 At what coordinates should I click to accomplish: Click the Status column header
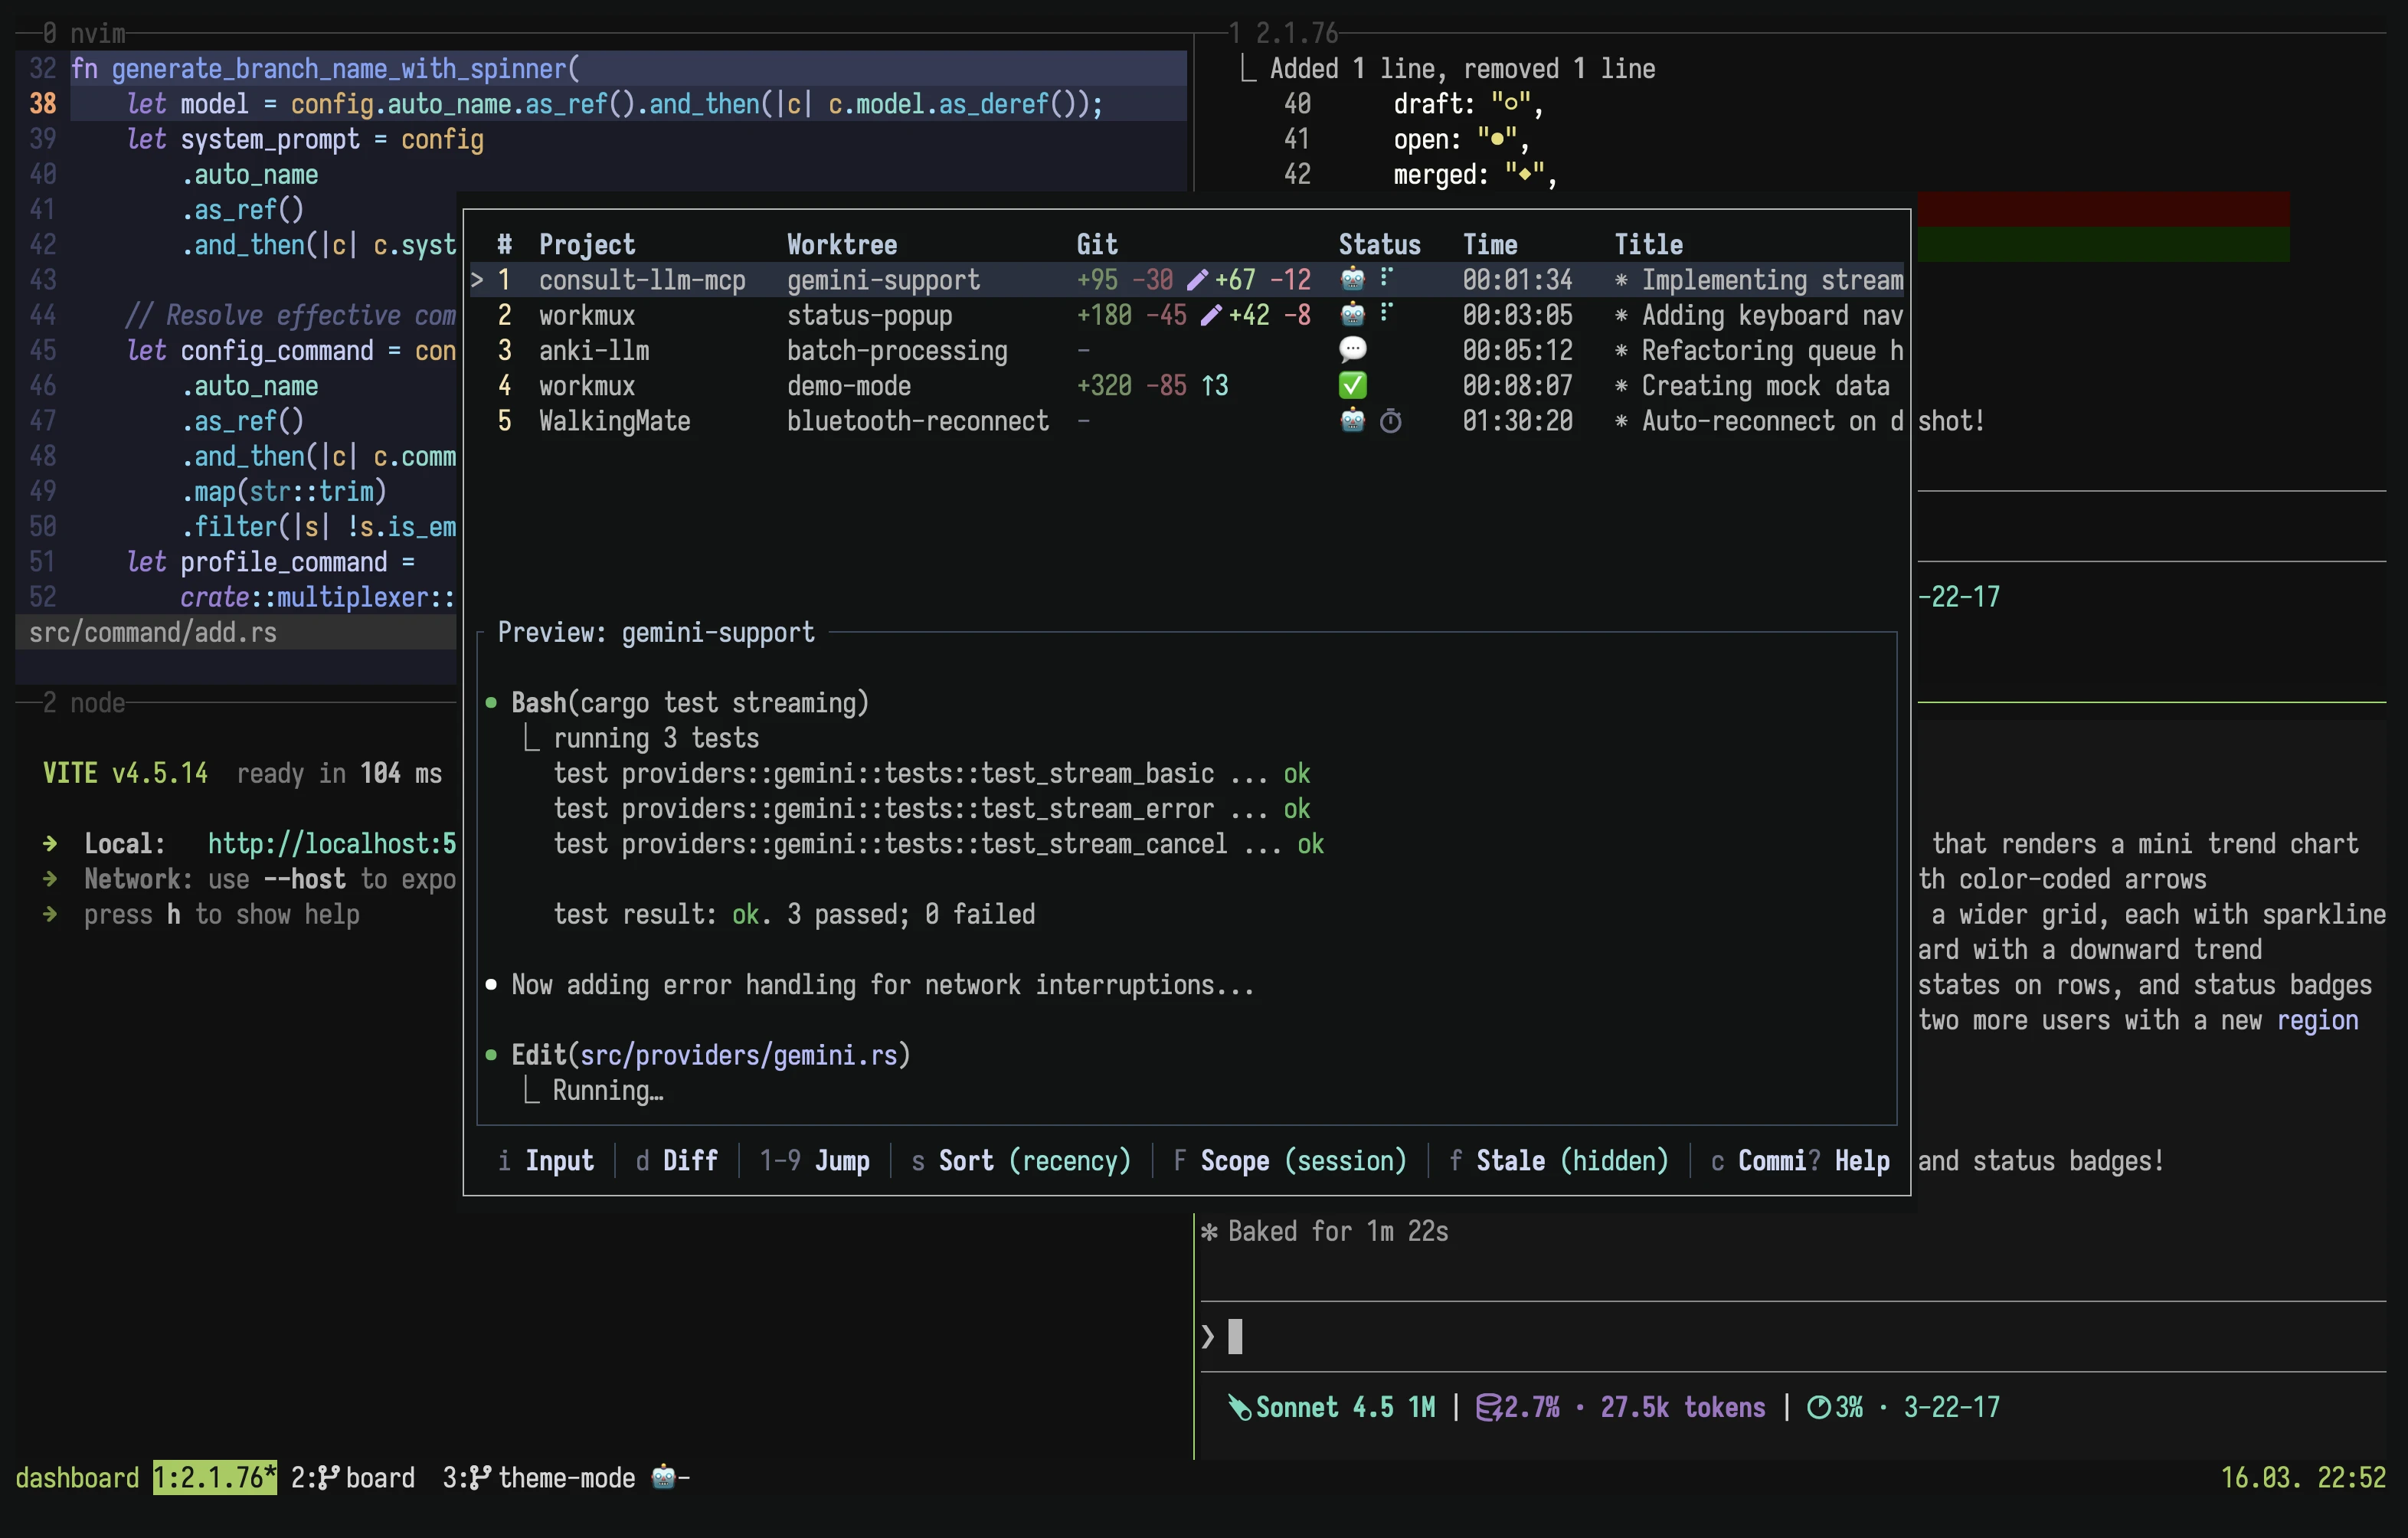(1379, 244)
